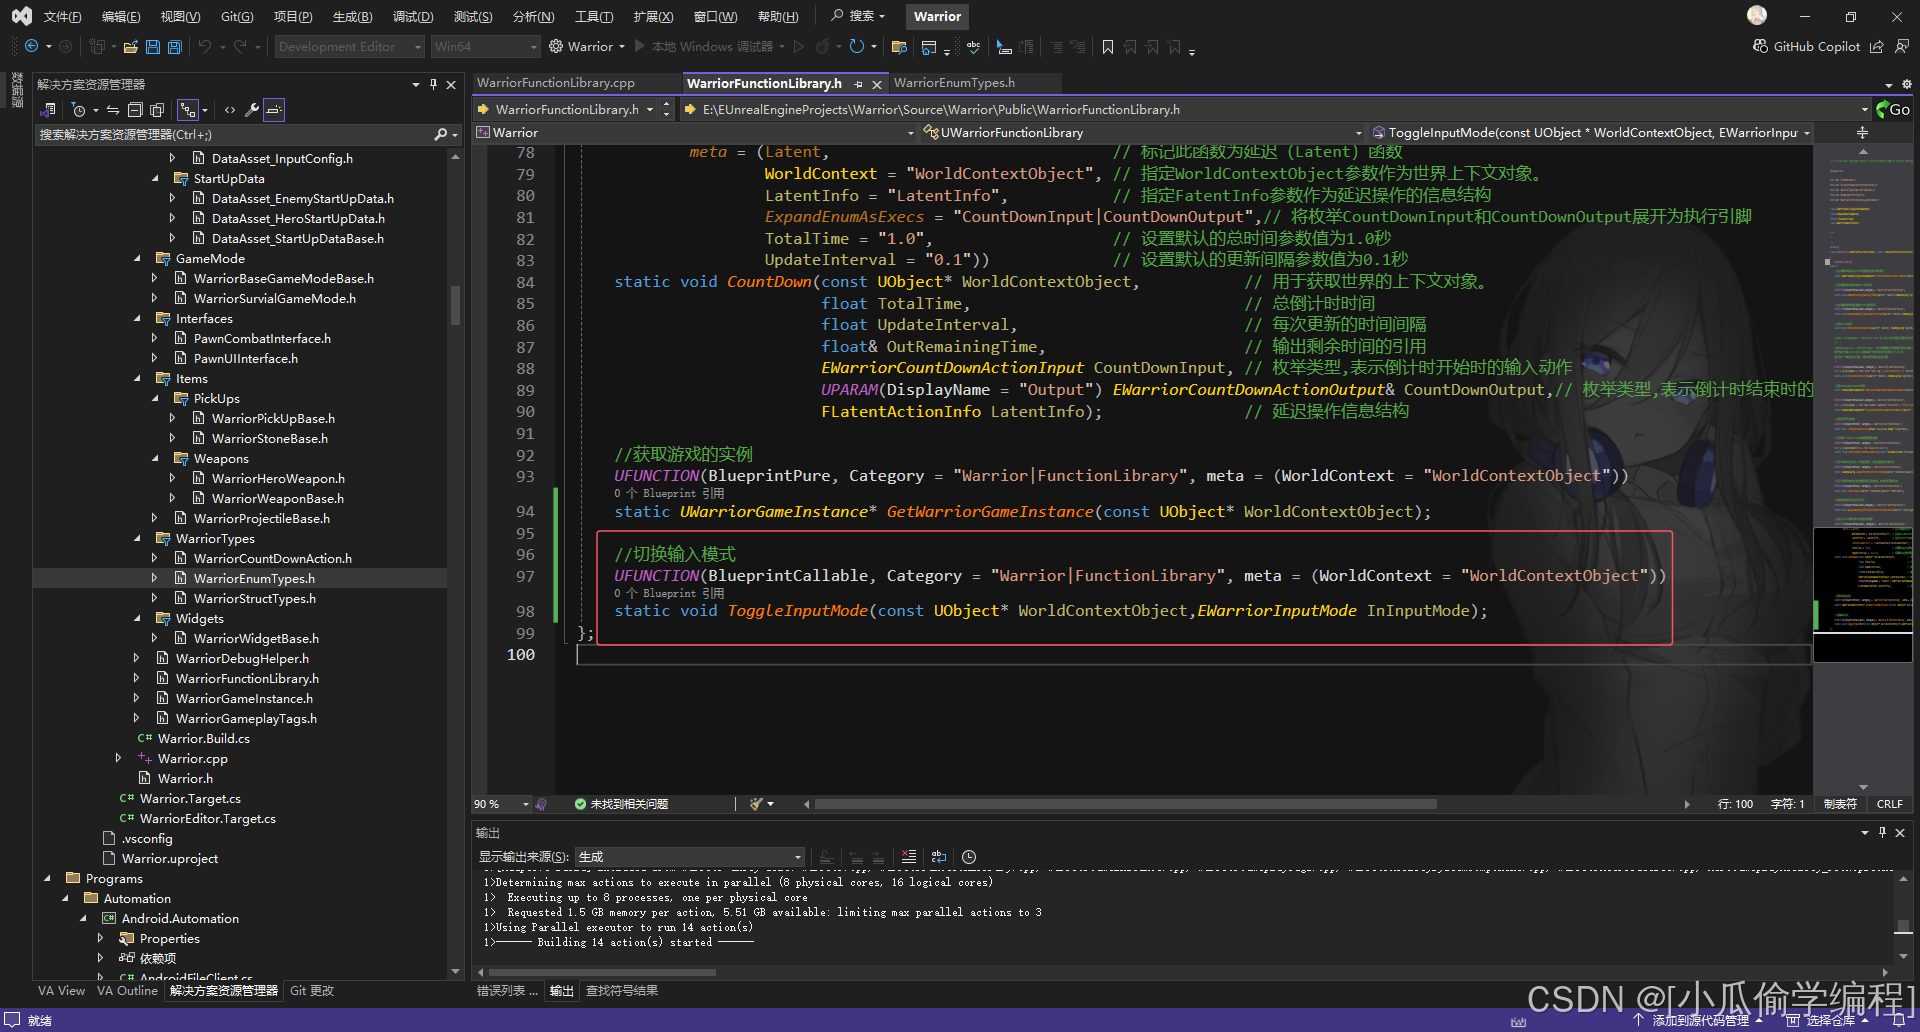Click the Open File folder icon
This screenshot has height=1032, width=1920.
(131, 47)
